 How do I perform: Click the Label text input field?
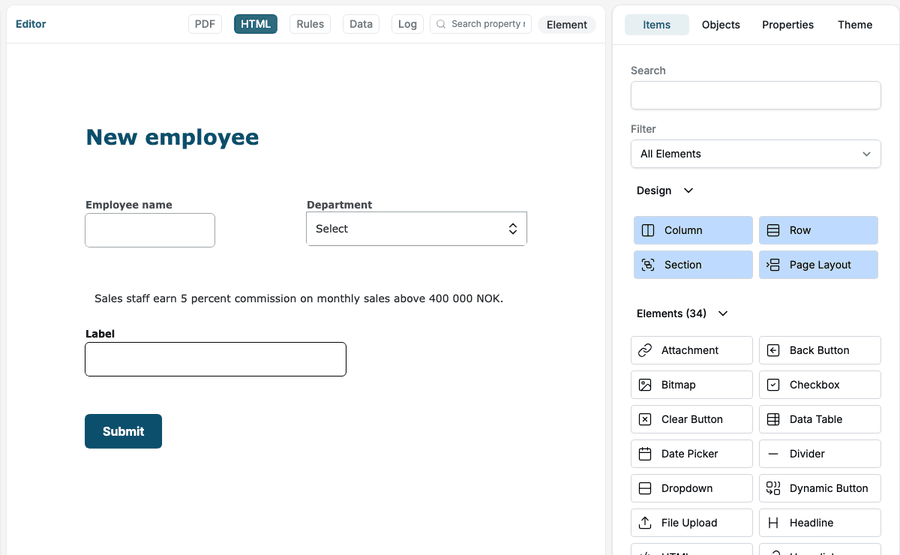click(216, 359)
